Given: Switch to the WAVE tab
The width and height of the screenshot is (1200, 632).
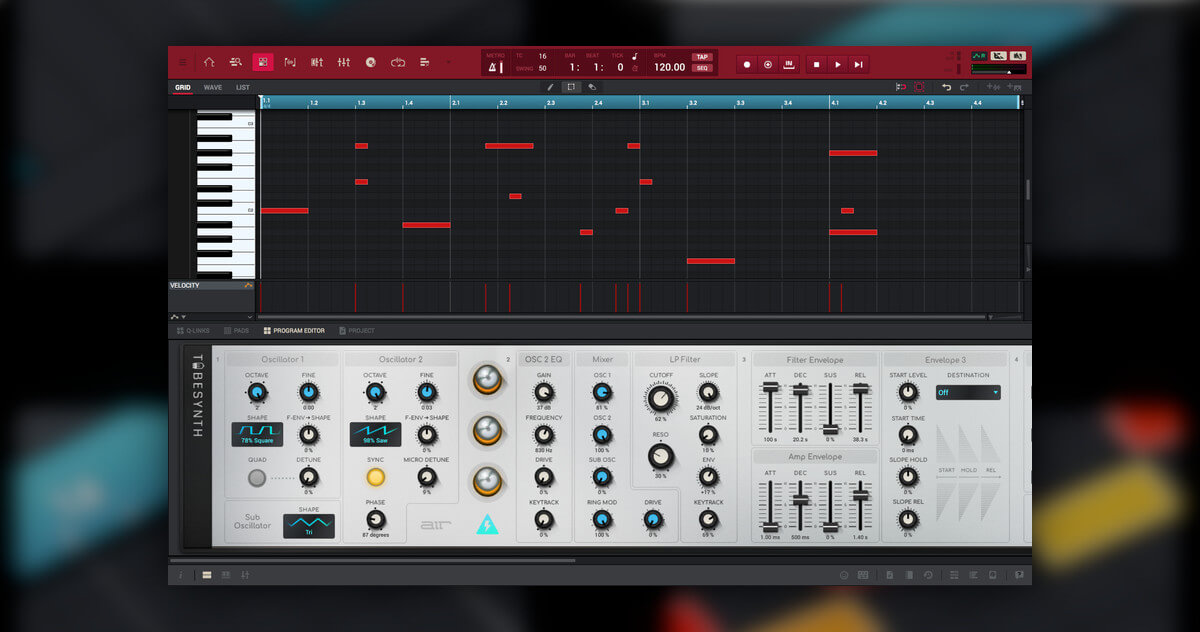Looking at the screenshot, I should click(x=213, y=87).
